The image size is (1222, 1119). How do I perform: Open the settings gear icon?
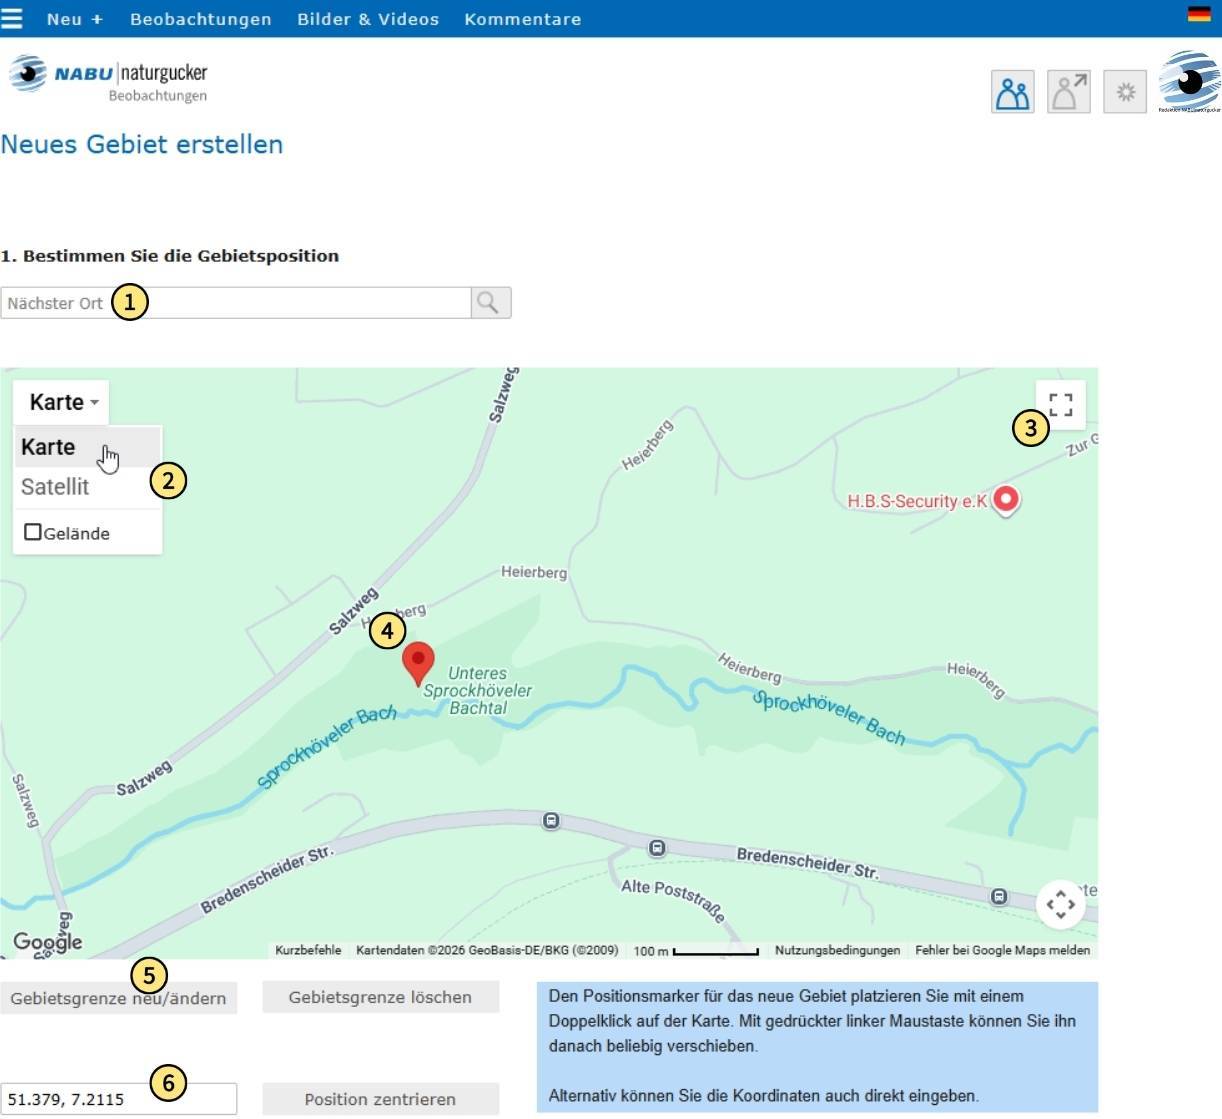(1125, 92)
